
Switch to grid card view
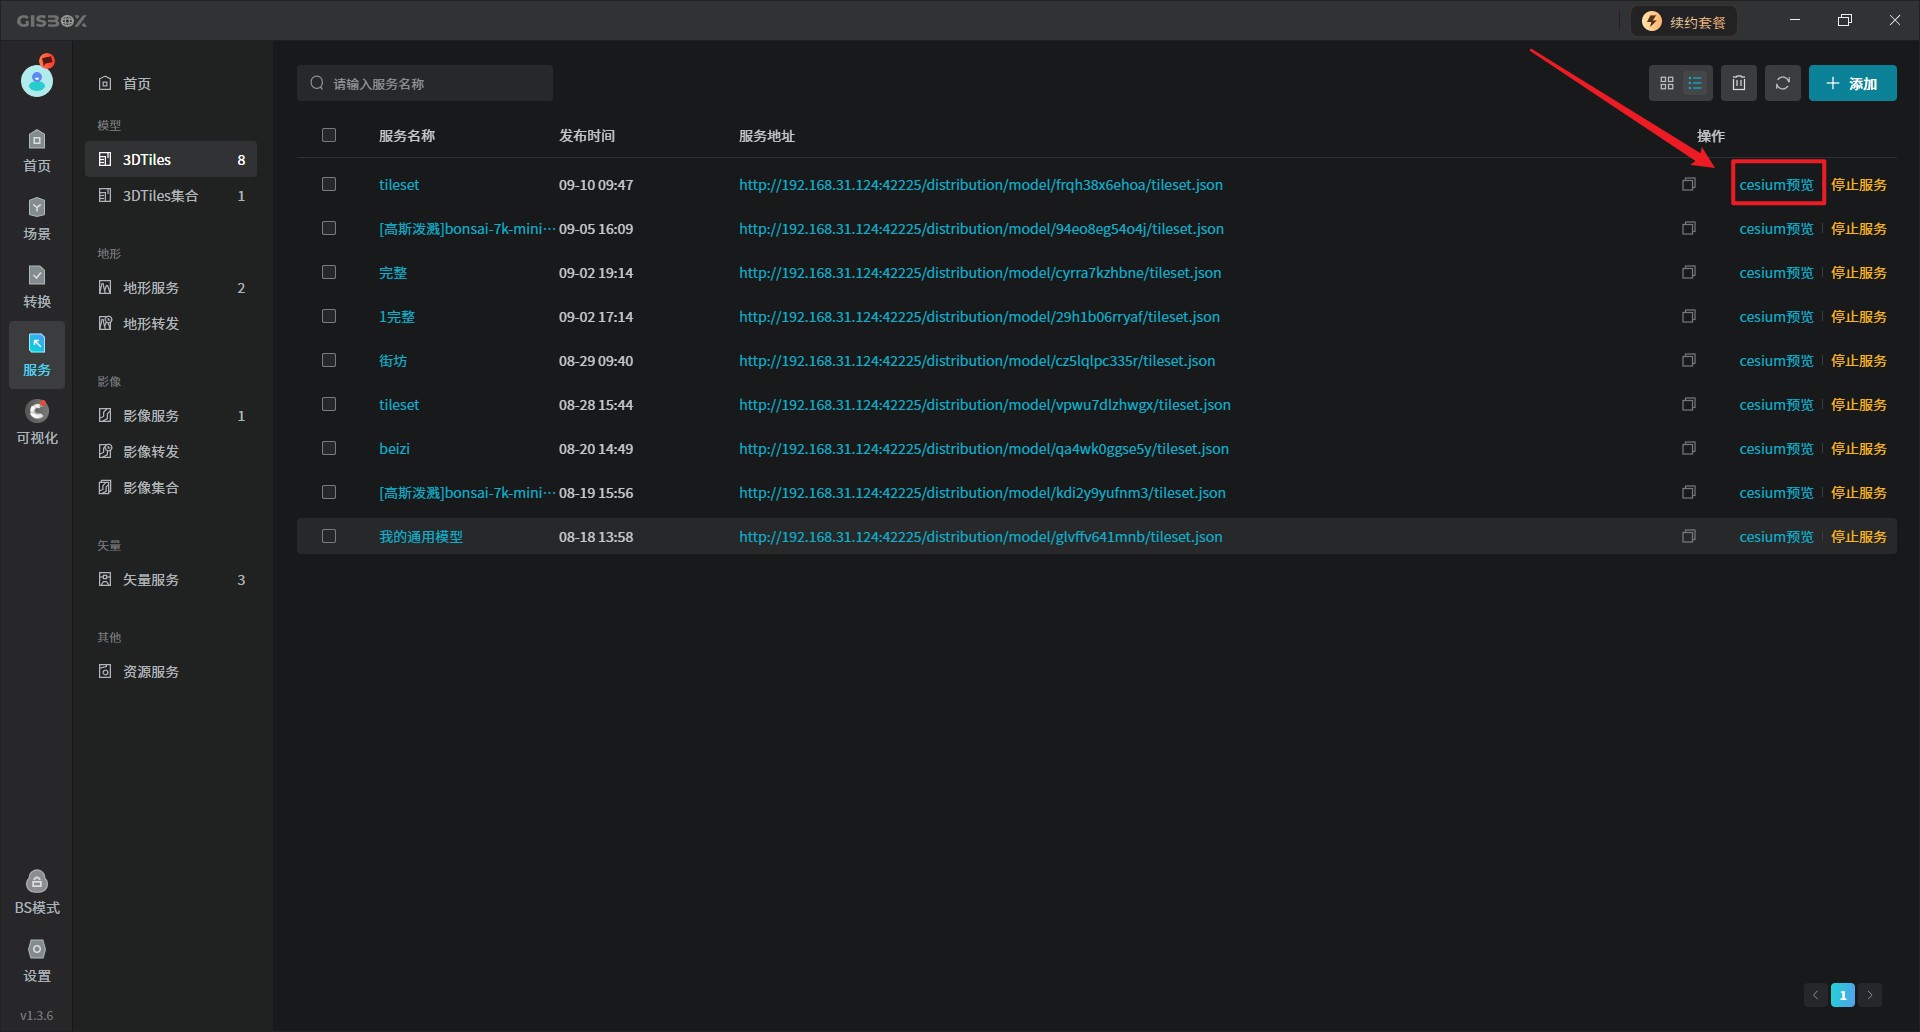[x=1666, y=84]
